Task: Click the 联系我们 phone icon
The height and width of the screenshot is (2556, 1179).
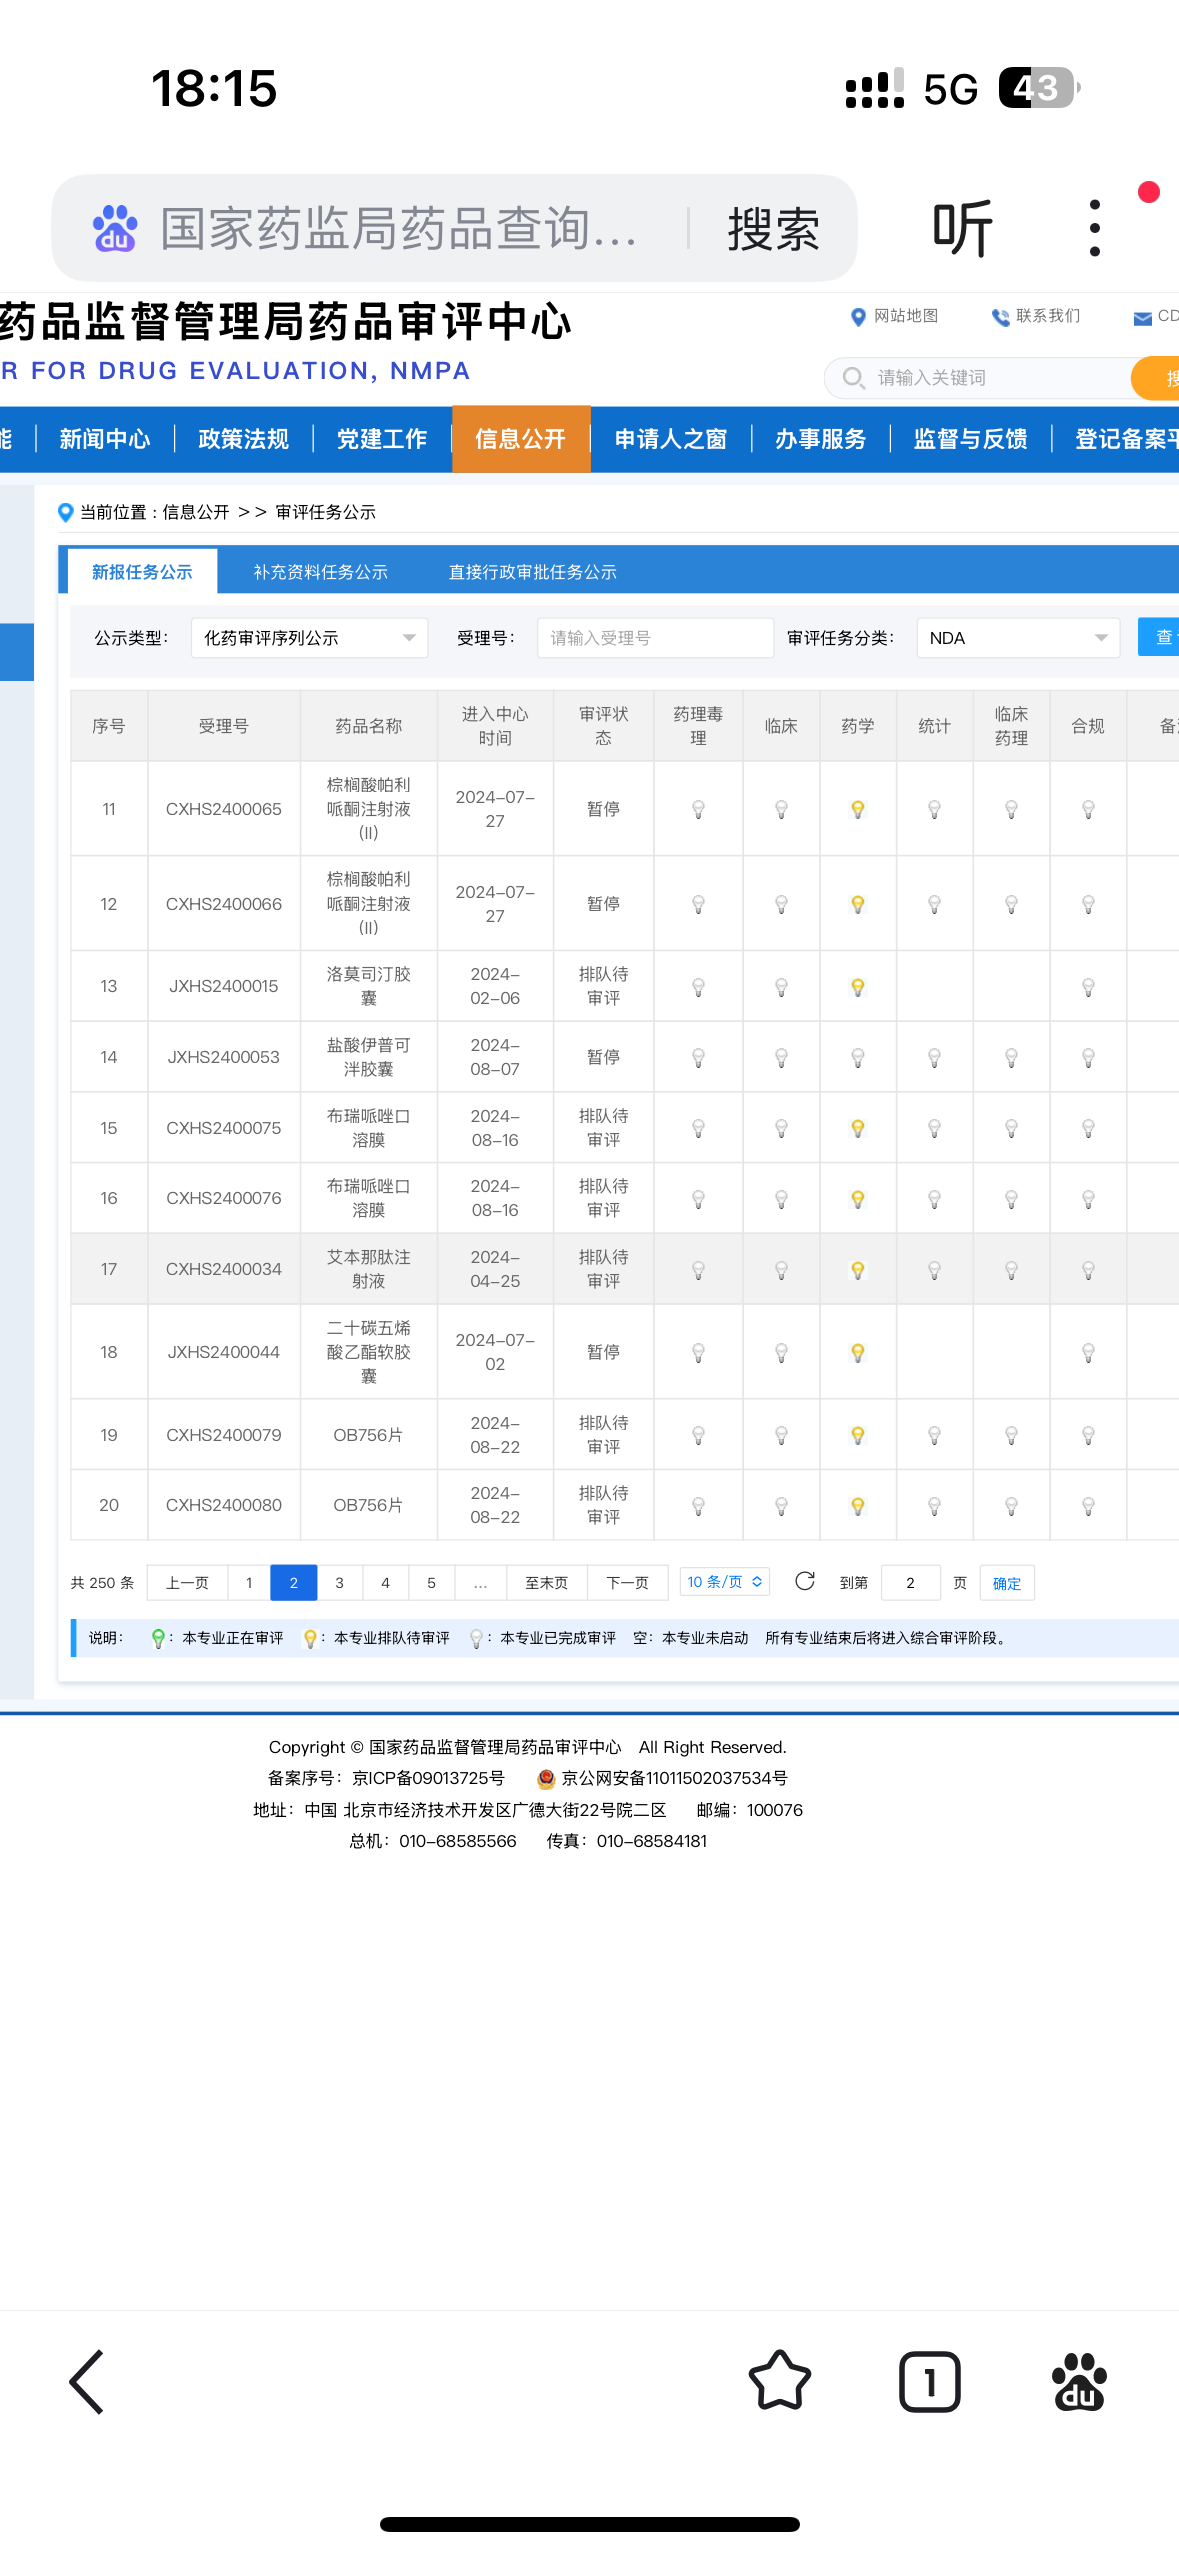Action: (x=1000, y=317)
